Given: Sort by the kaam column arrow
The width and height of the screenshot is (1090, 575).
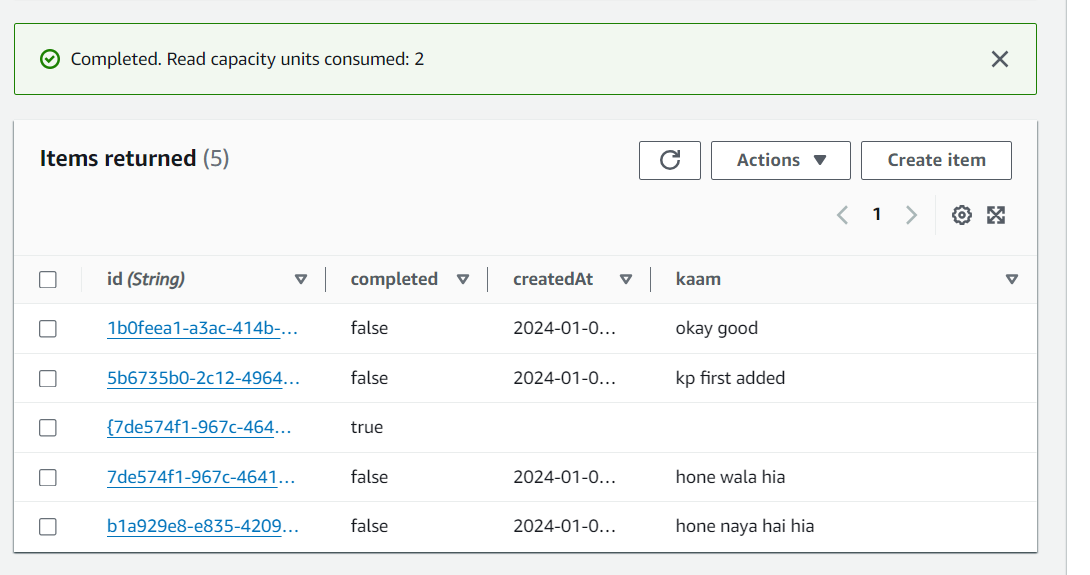Looking at the screenshot, I should [1012, 280].
